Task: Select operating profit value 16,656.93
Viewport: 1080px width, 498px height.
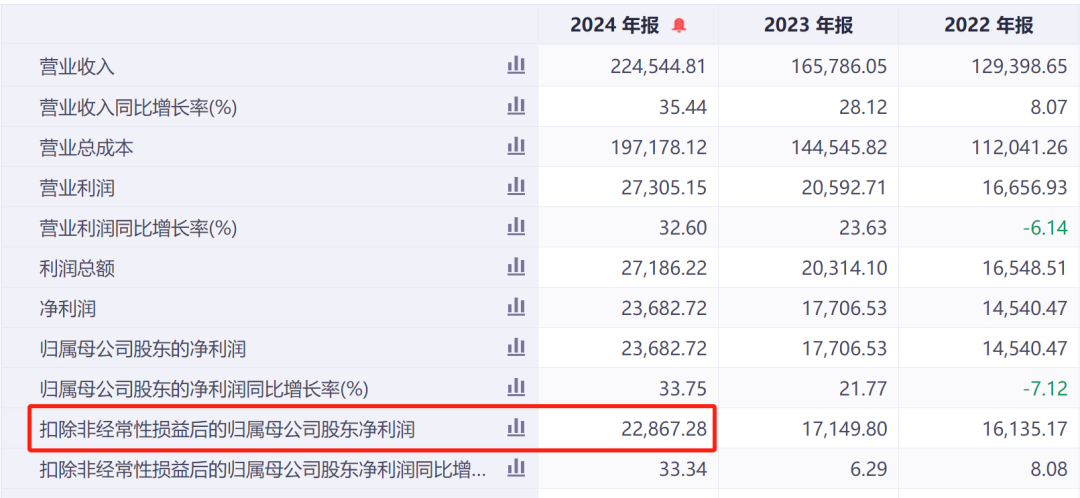Action: point(1024,187)
